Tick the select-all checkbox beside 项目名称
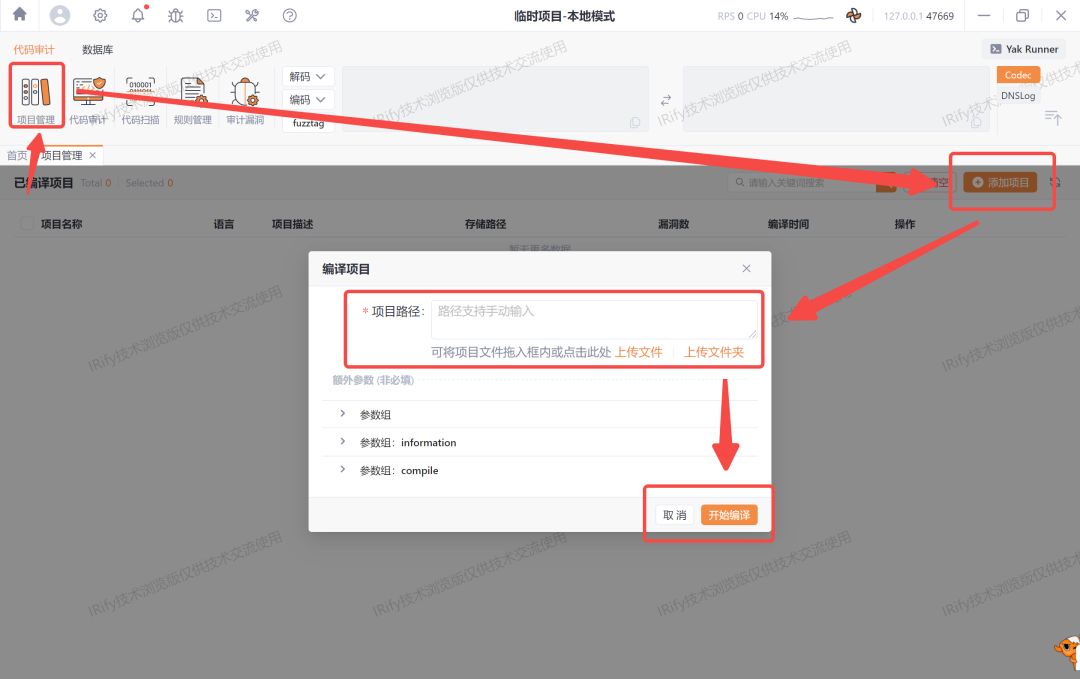The height and width of the screenshot is (679, 1080). [27, 224]
